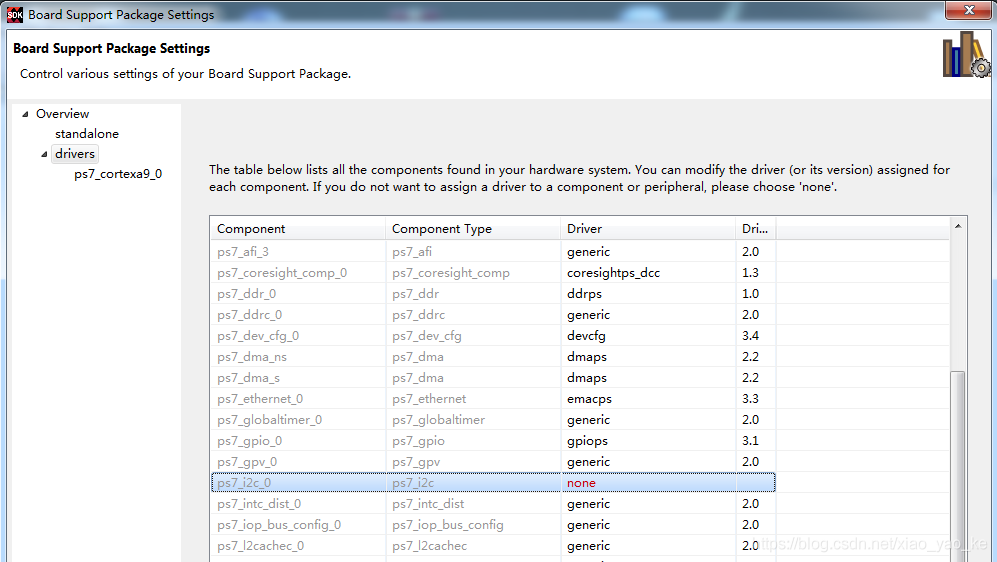
Task: Click the ps7_l2cachec component type cell
Action: [473, 545]
